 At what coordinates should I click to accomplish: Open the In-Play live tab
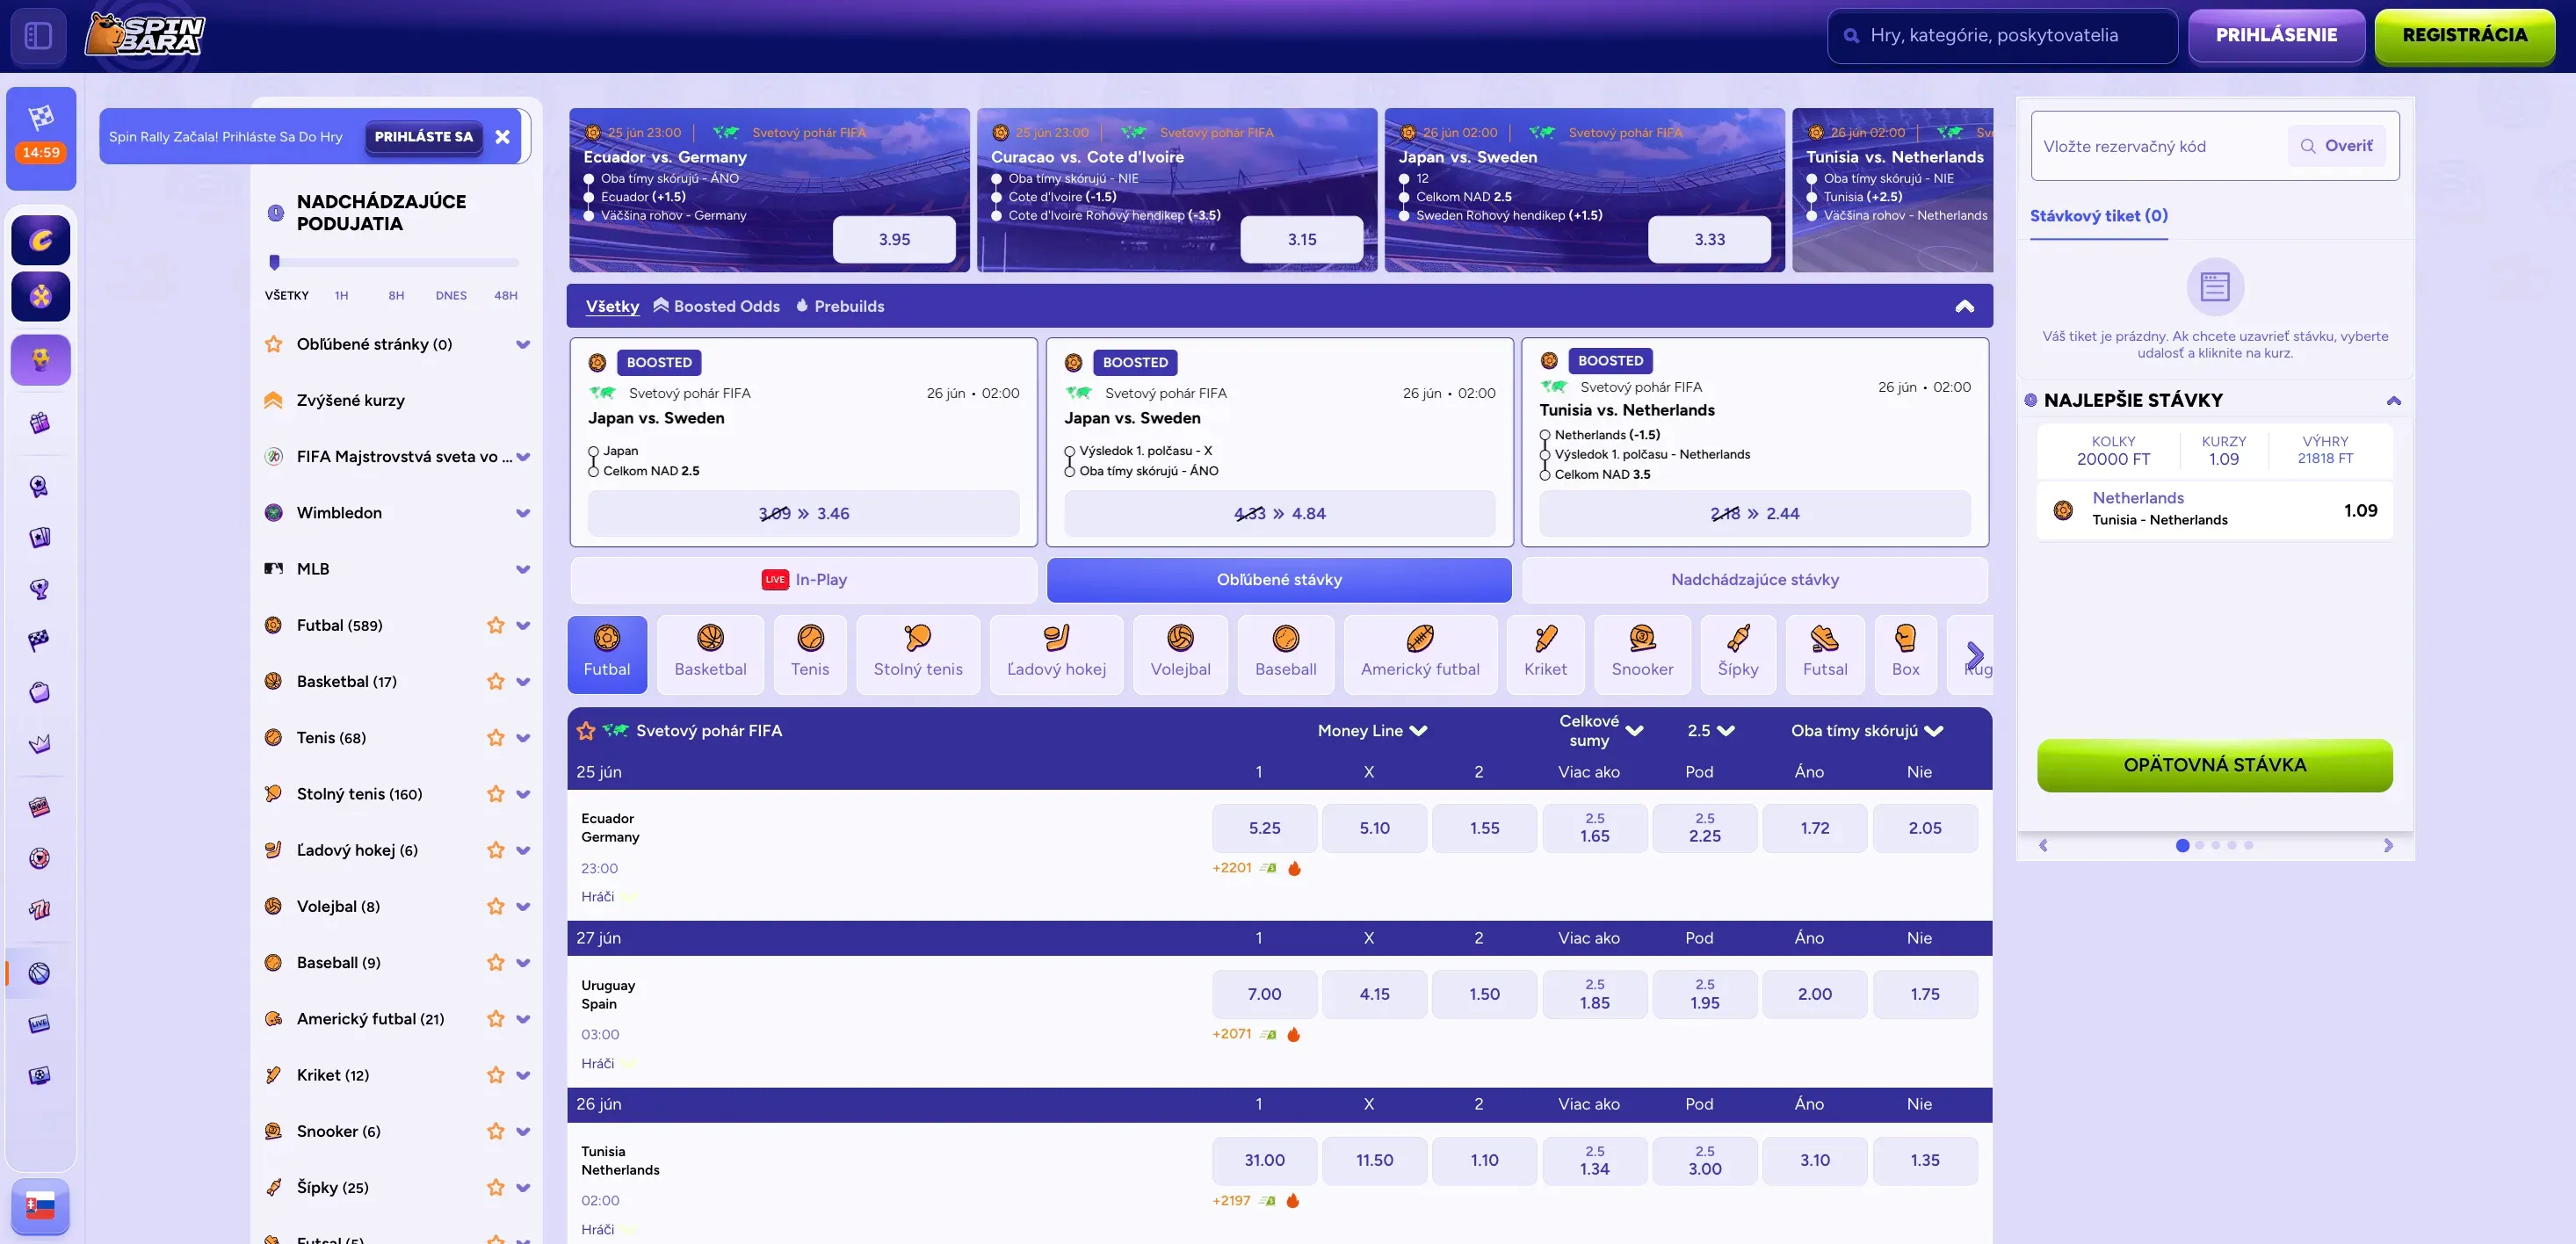804,580
